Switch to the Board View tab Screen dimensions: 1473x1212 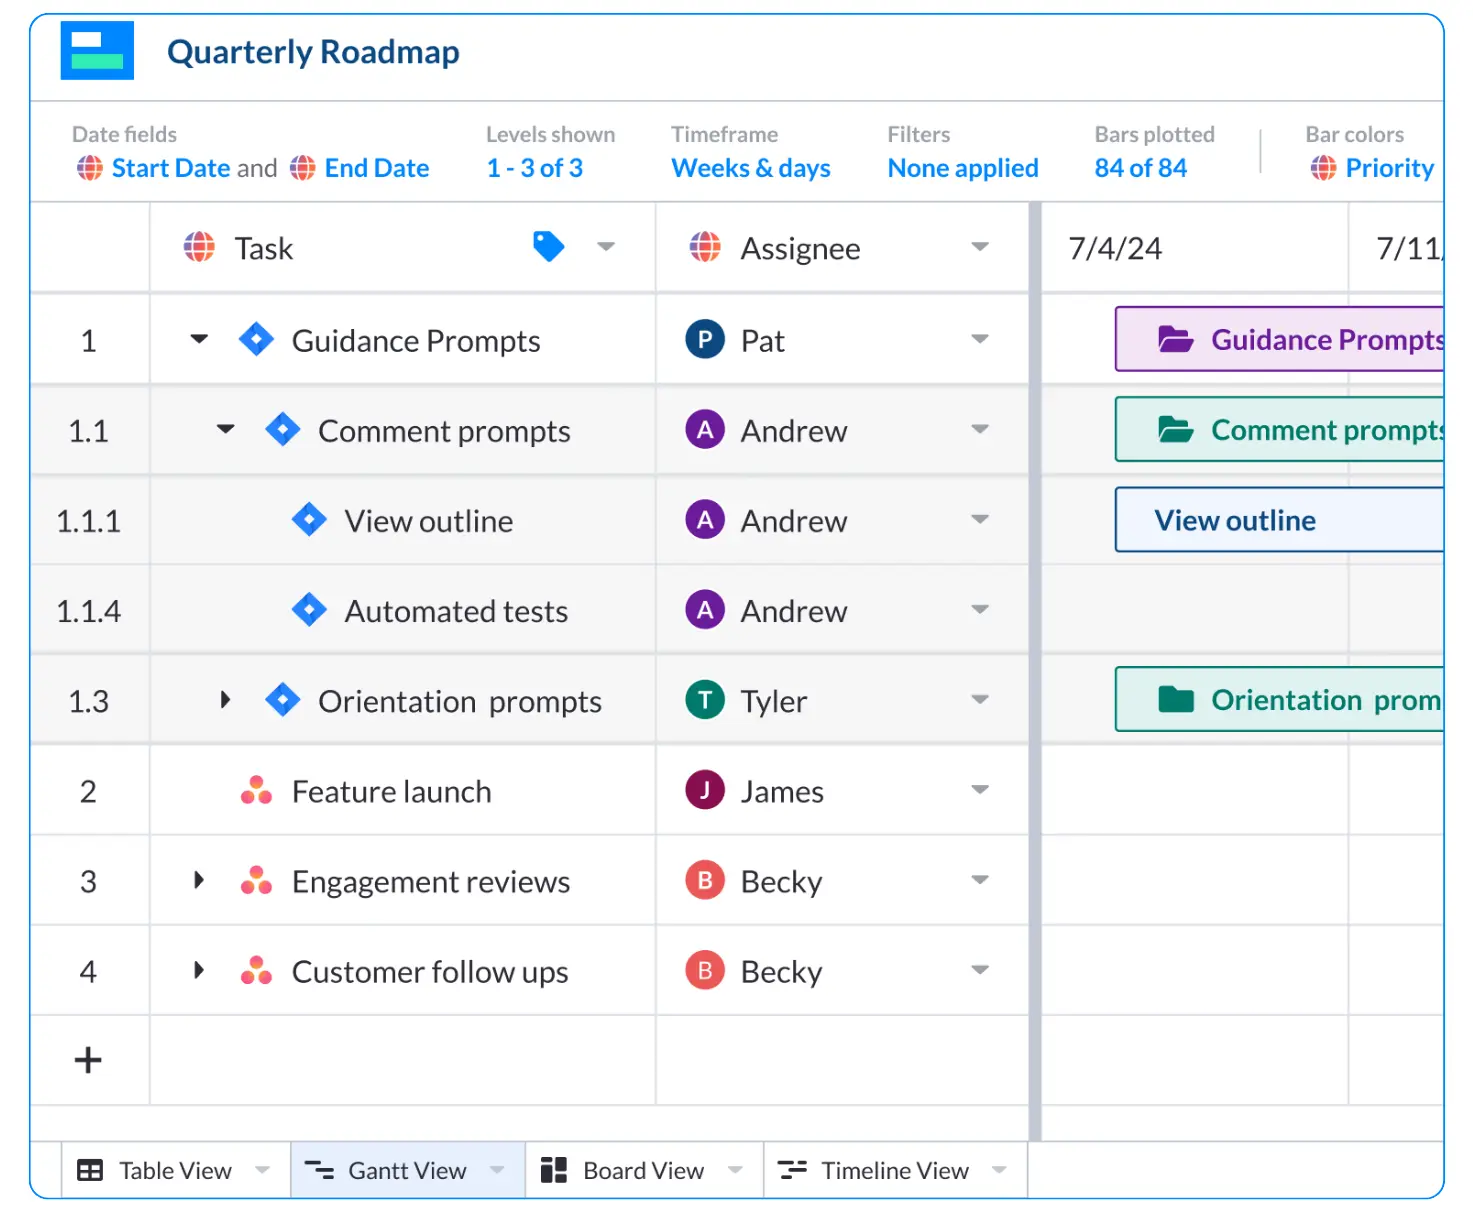[643, 1170]
